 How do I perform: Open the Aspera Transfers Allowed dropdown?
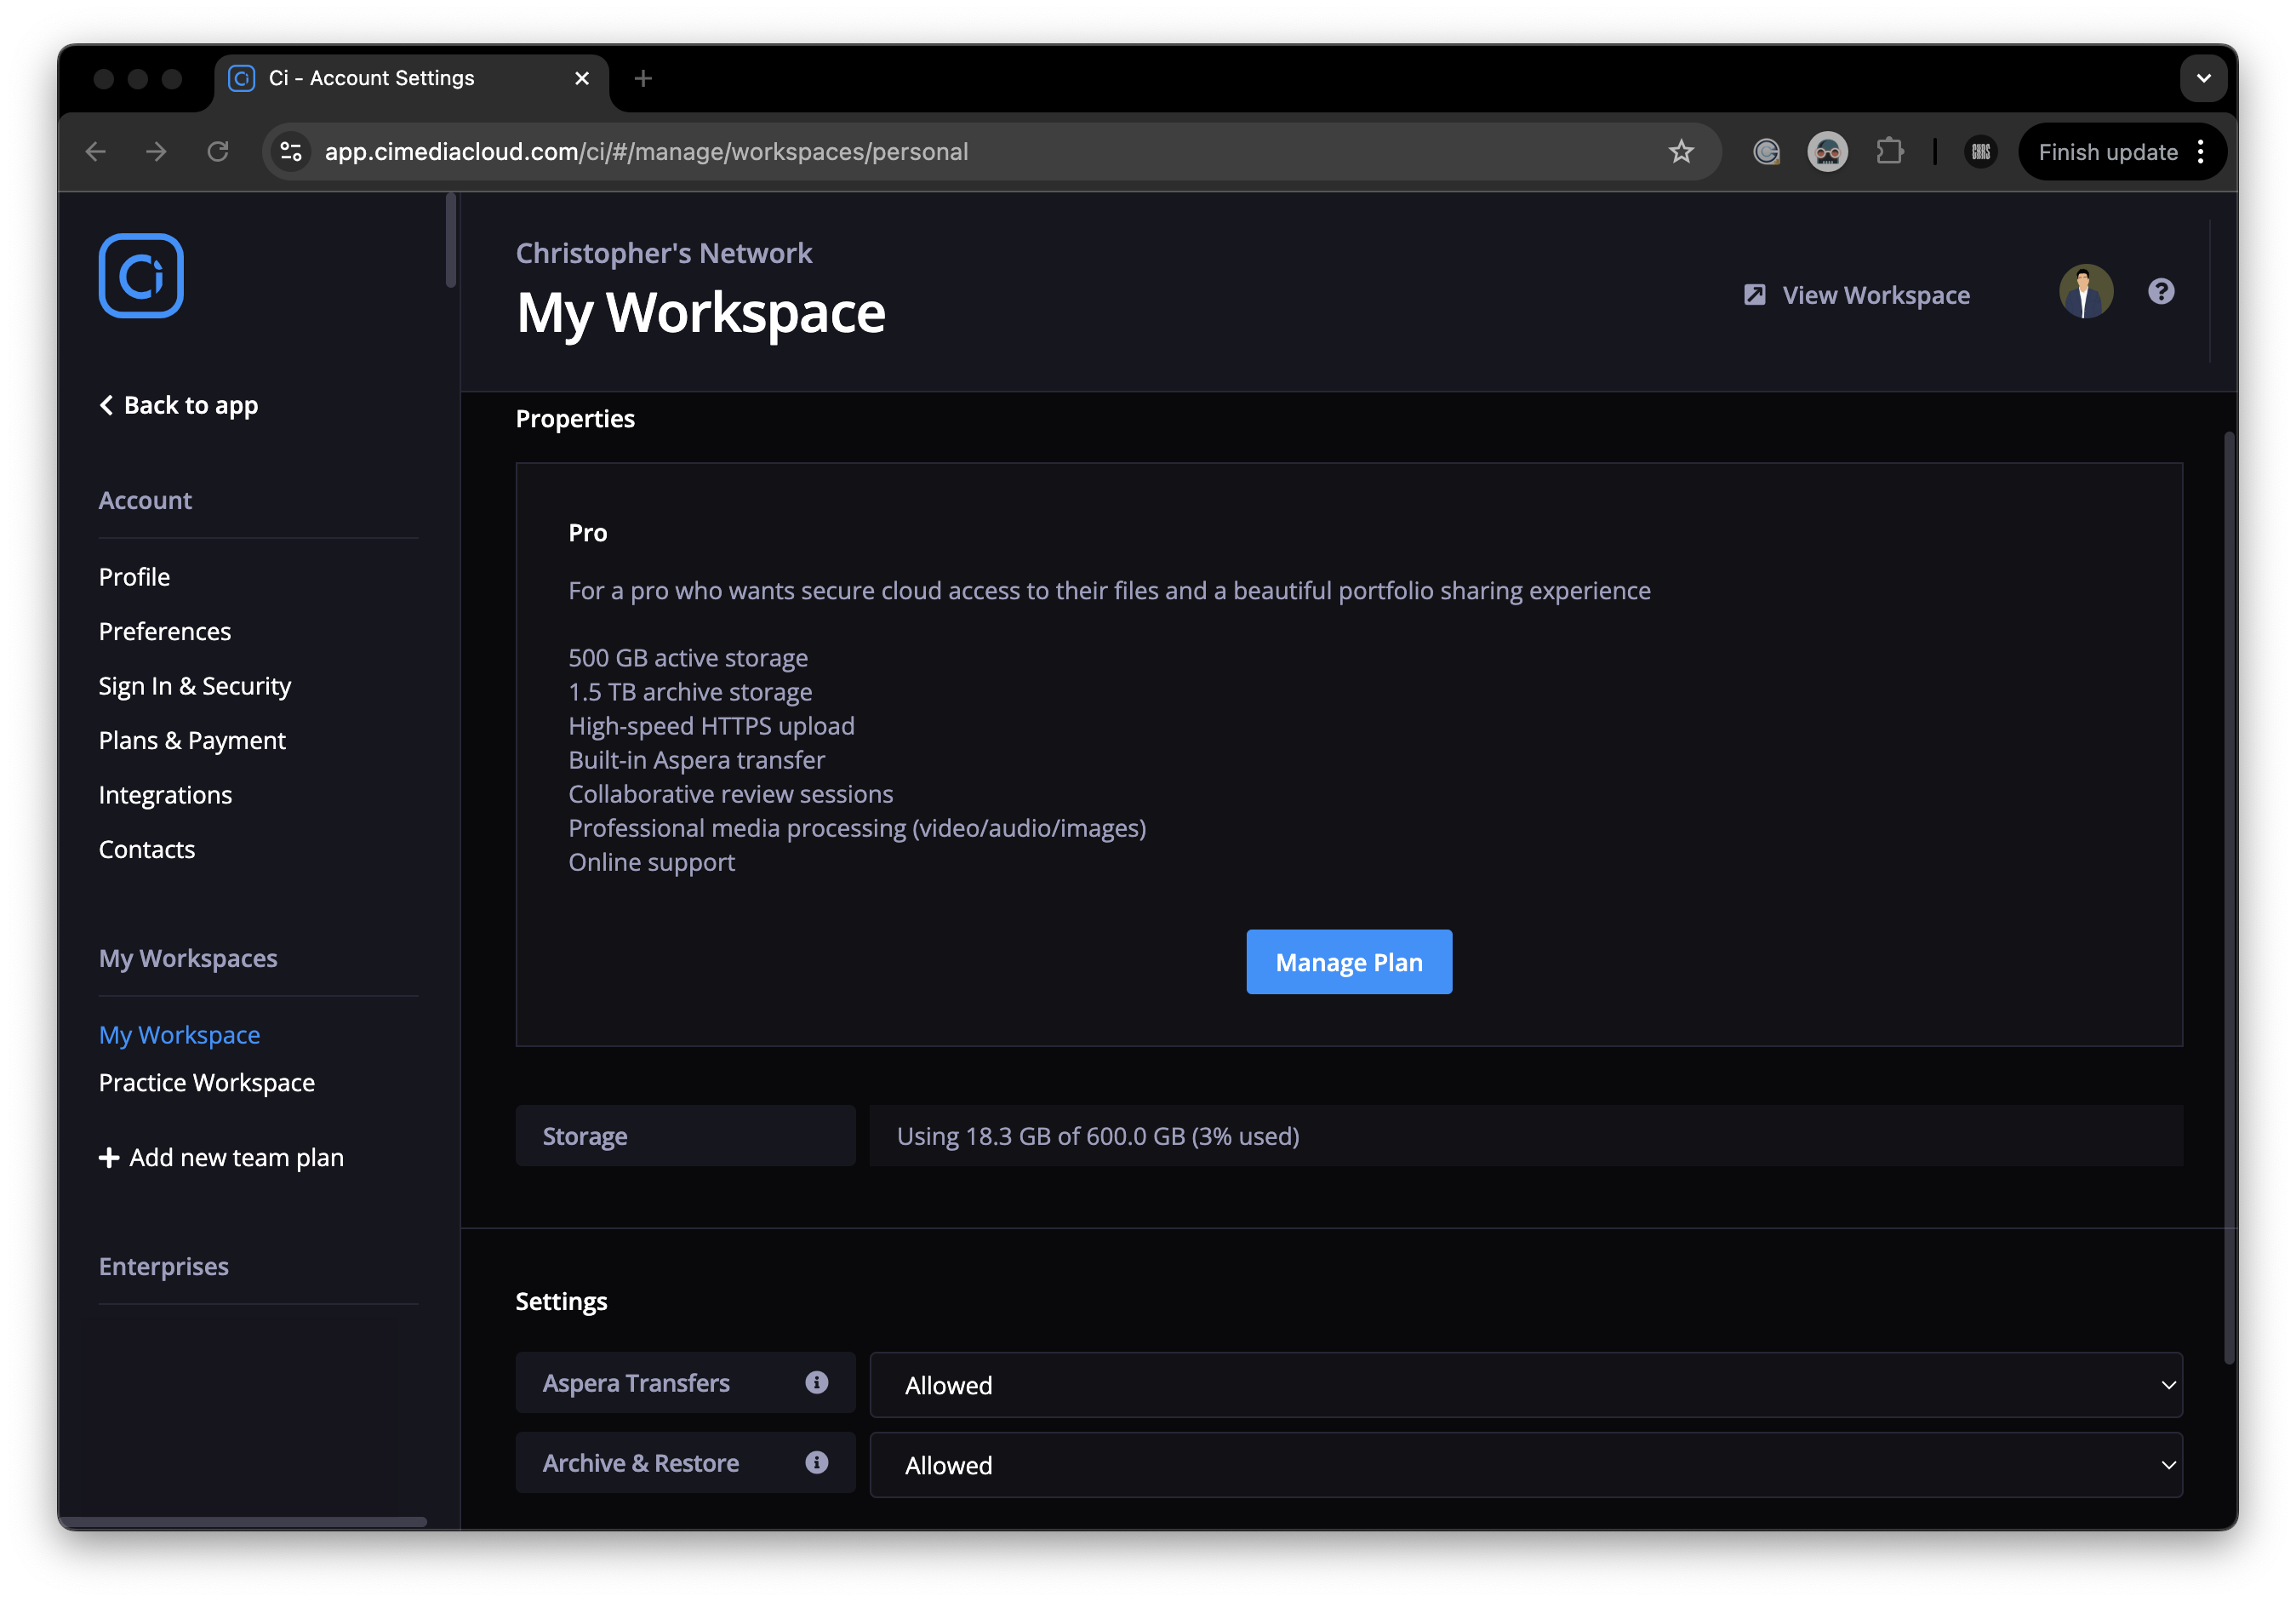coord(1526,1384)
